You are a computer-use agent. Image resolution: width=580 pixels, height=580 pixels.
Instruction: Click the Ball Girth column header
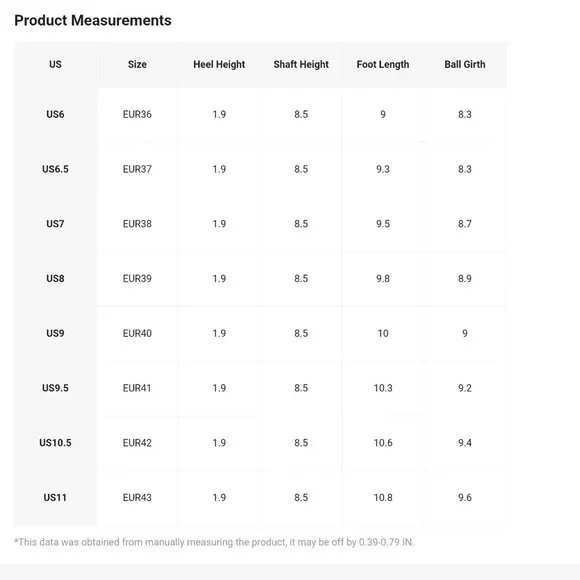(x=465, y=64)
